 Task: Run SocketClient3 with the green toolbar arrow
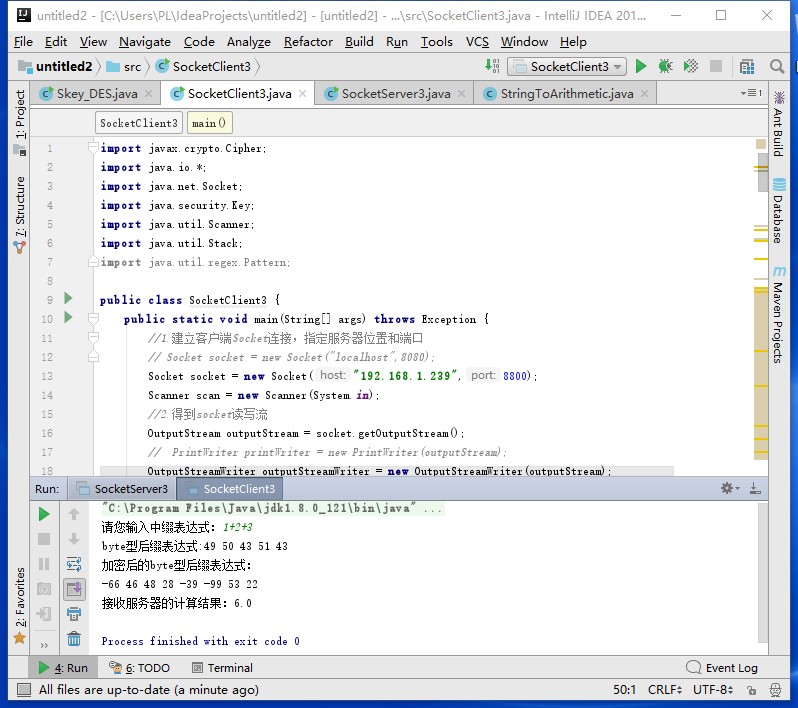[x=641, y=66]
